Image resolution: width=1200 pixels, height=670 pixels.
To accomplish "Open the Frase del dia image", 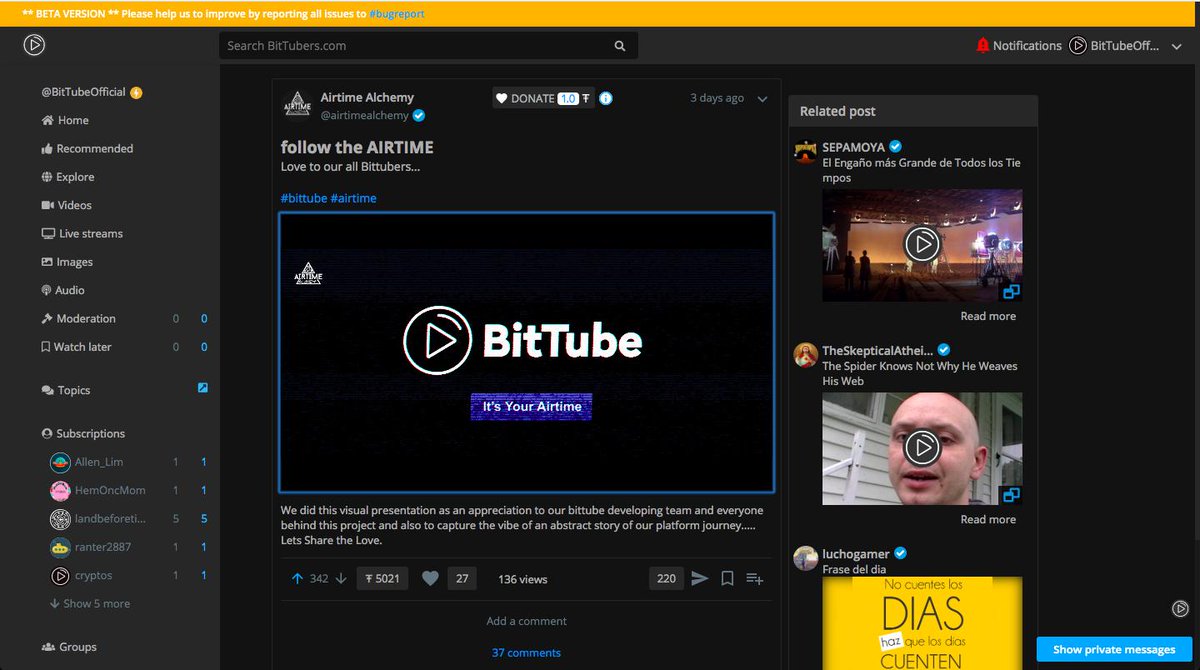I will coord(922,623).
